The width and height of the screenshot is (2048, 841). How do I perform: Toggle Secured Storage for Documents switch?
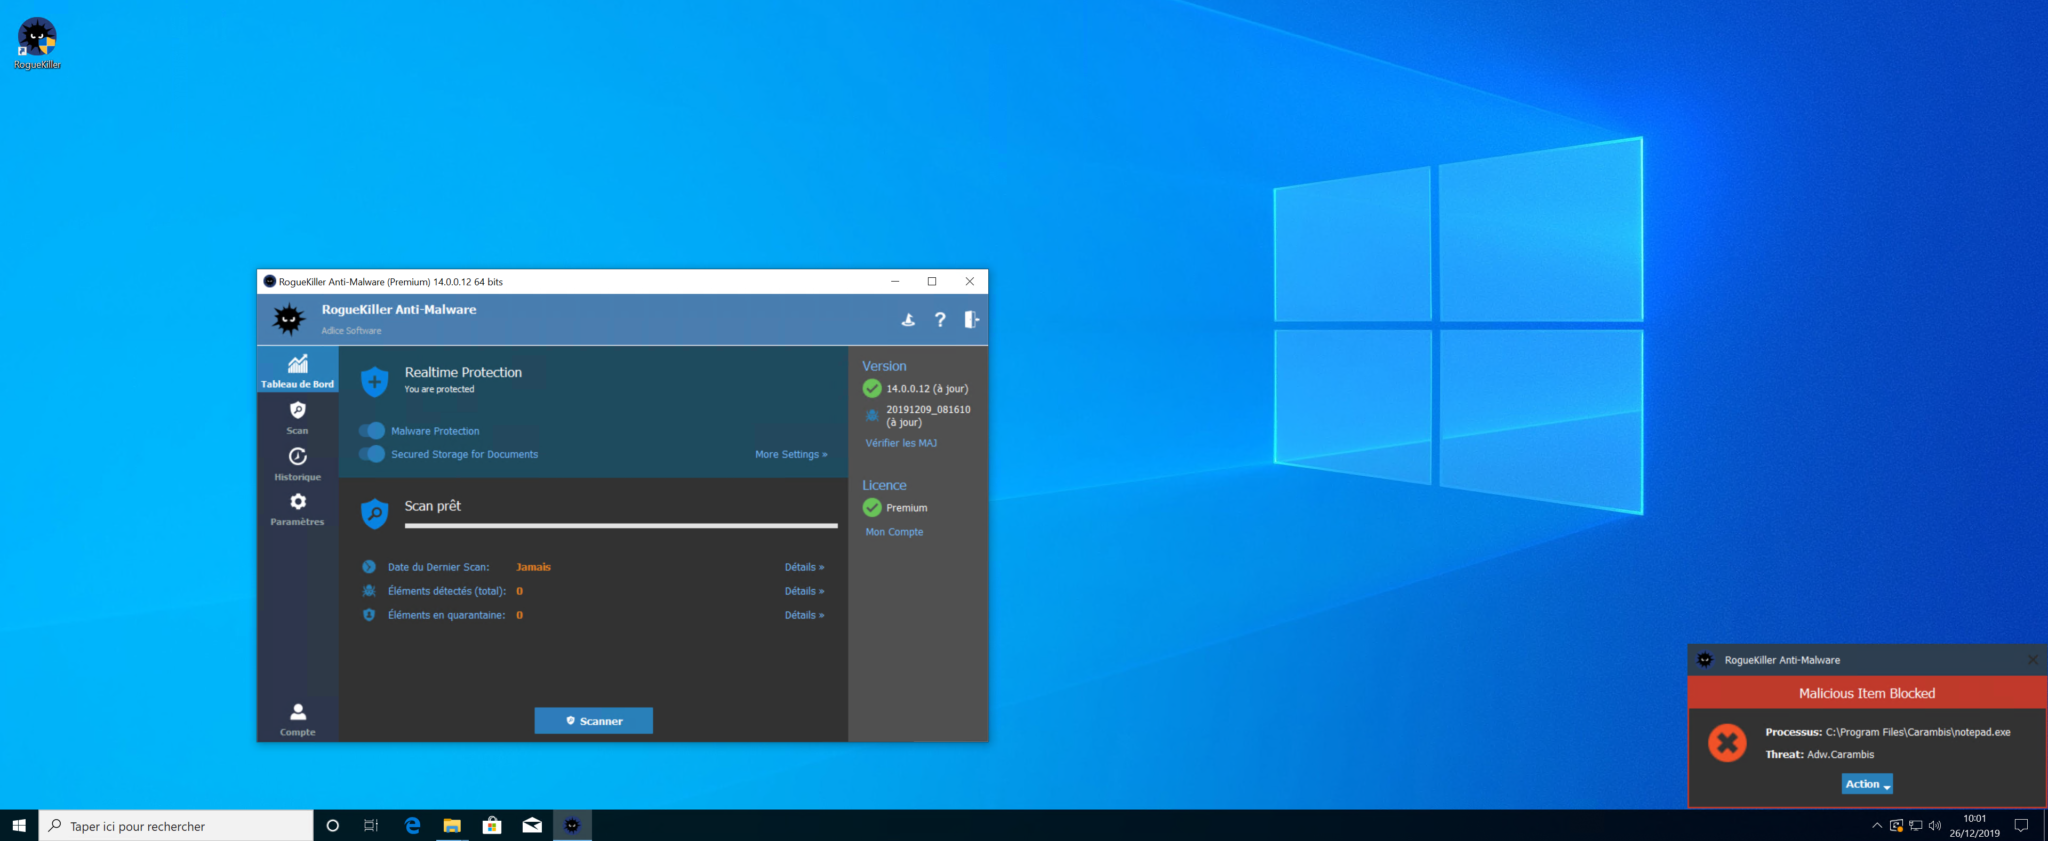point(372,454)
